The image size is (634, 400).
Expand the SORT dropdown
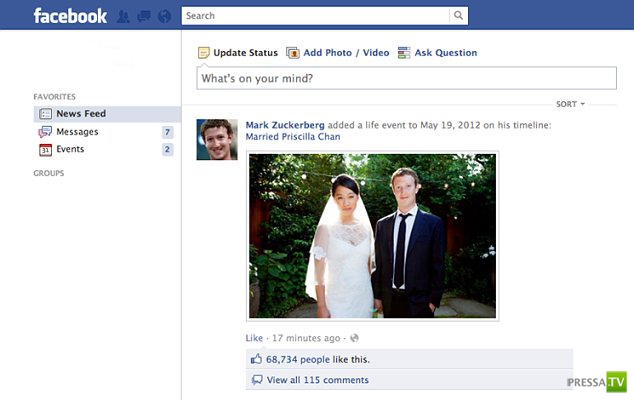[x=570, y=104]
